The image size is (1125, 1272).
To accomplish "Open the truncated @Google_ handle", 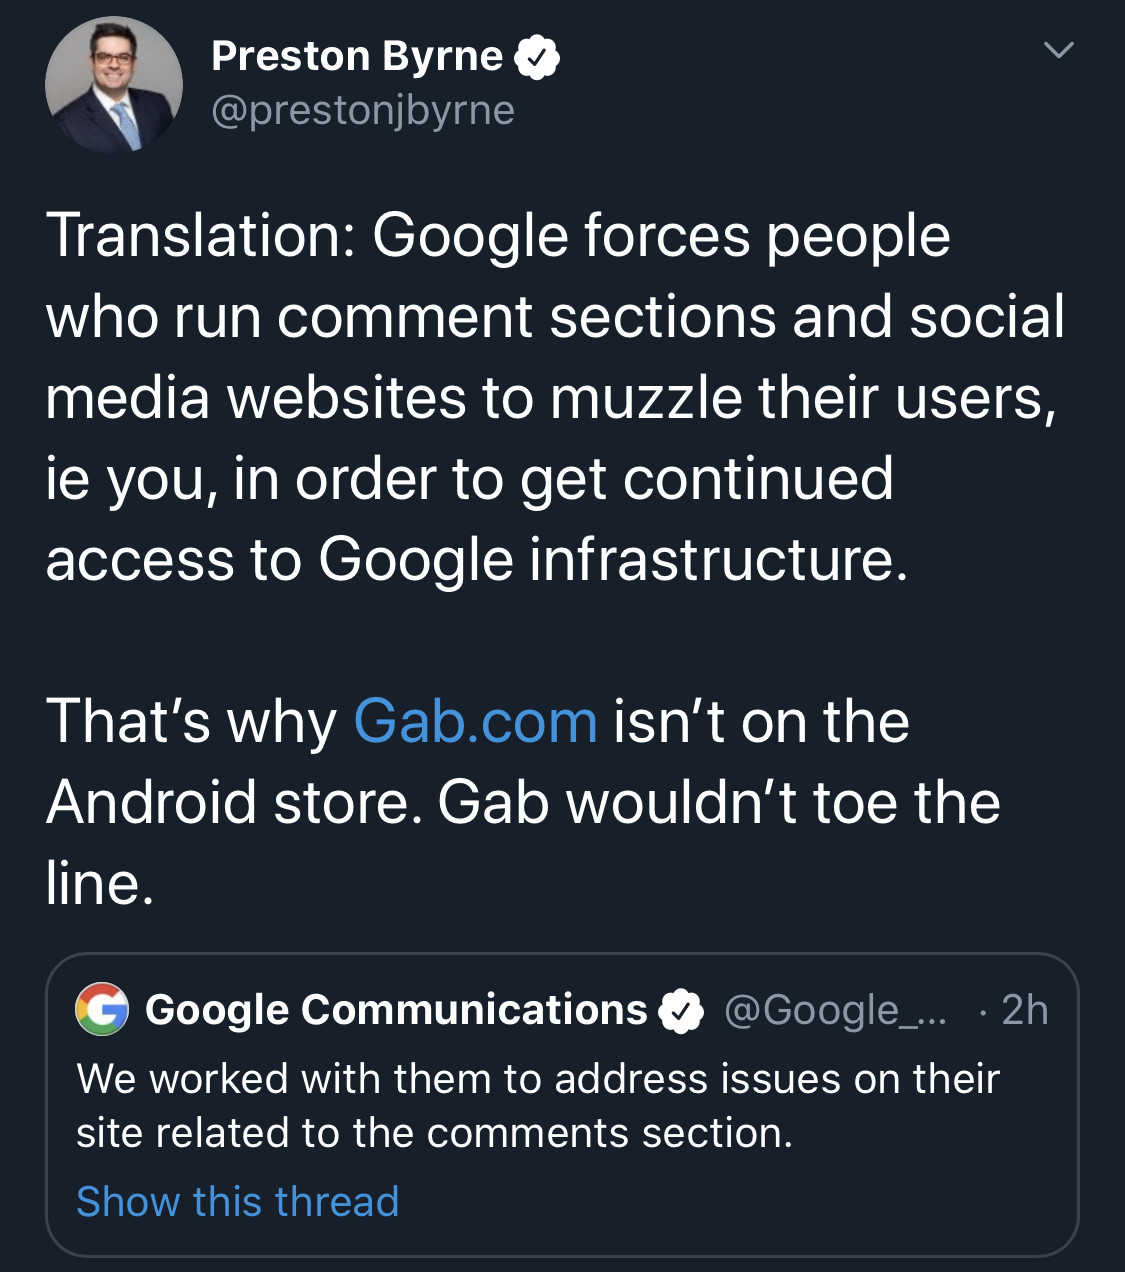I will click(x=834, y=1010).
